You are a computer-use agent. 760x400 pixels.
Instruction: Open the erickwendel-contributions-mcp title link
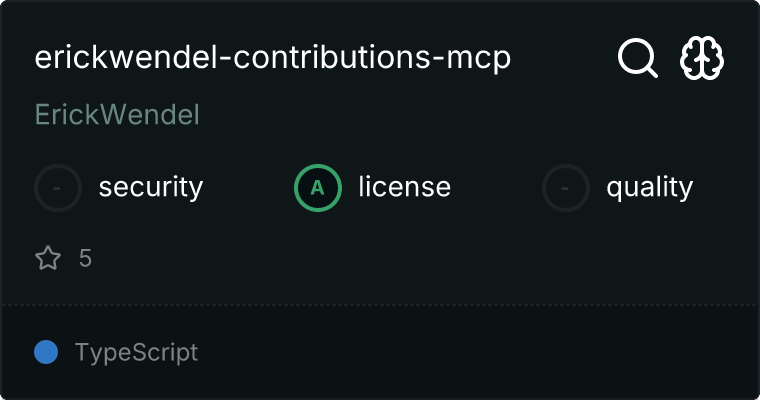coord(273,58)
